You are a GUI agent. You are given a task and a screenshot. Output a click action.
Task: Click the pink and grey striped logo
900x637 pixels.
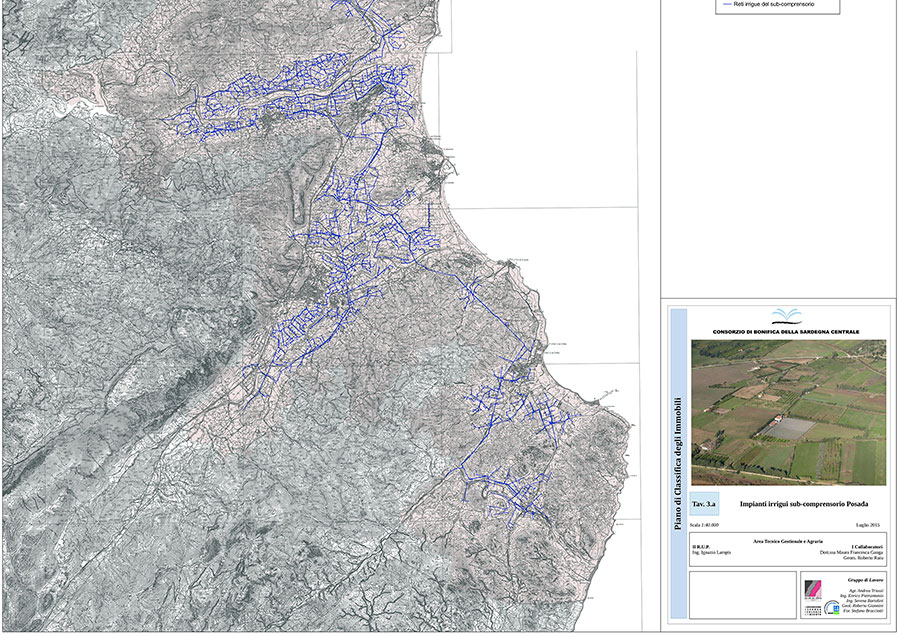pos(813,589)
